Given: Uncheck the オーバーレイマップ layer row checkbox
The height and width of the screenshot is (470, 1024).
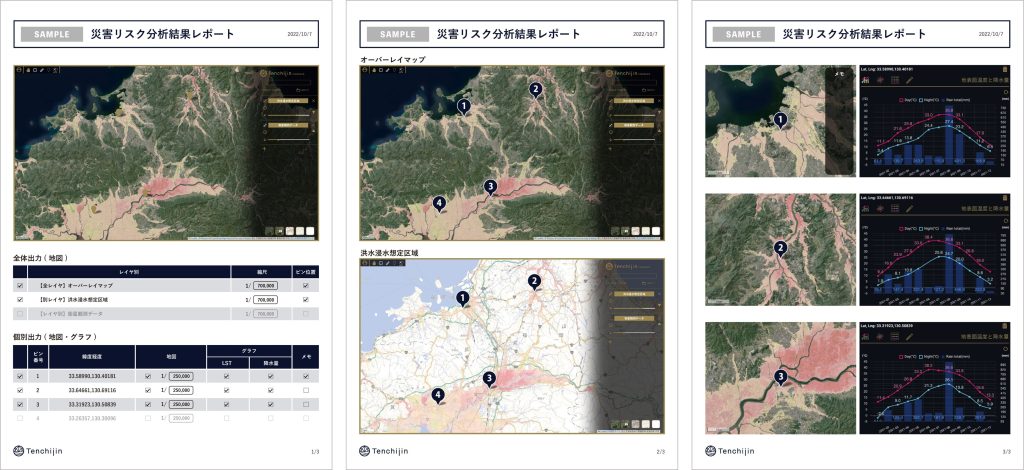Looking at the screenshot, I should tap(20, 286).
